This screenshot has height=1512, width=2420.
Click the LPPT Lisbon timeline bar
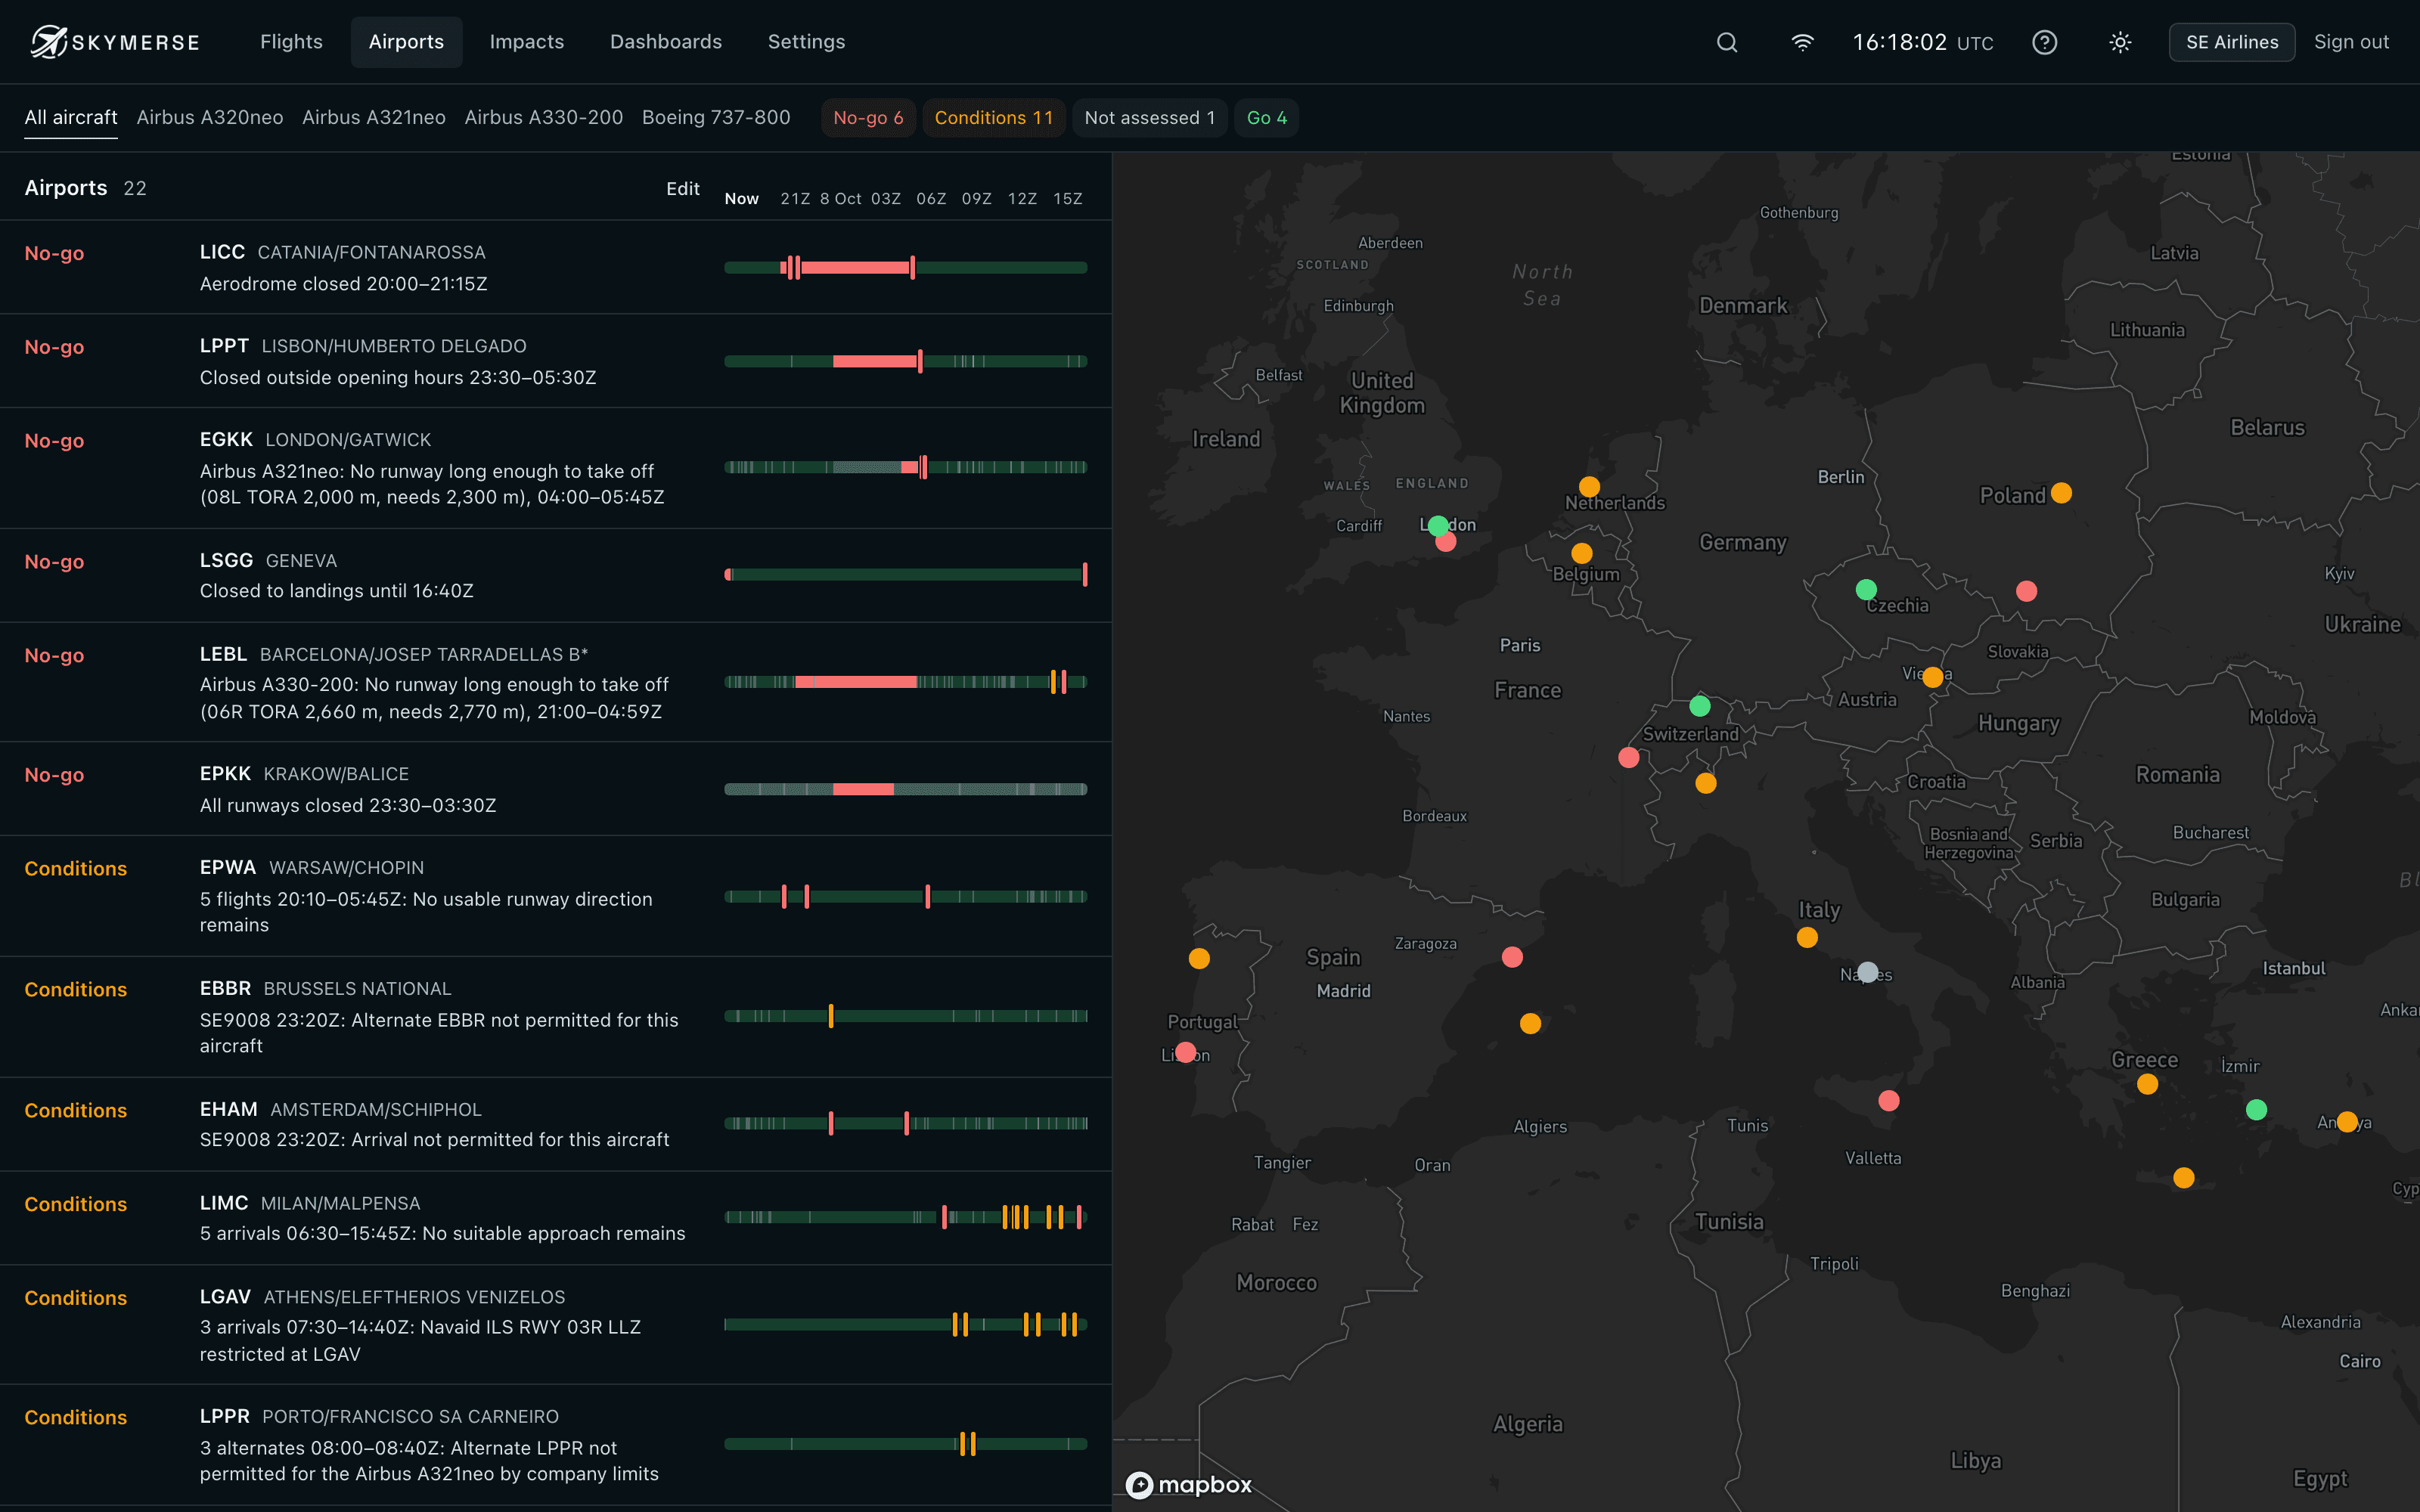pyautogui.click(x=906, y=361)
